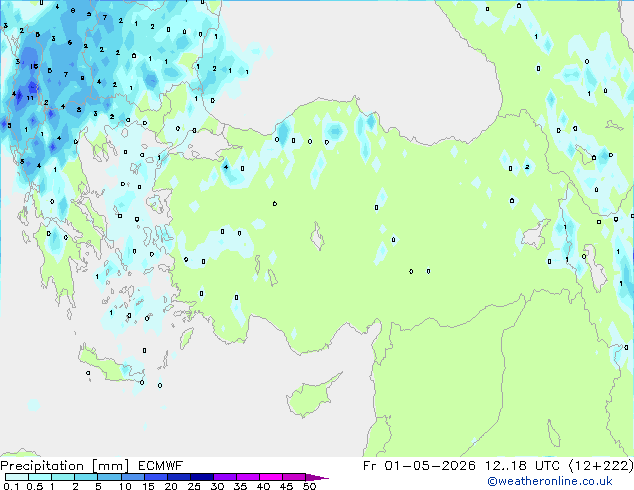634x490 pixels.
Task: Click the 45–50 mm legend color swatch
Action: click(294, 477)
